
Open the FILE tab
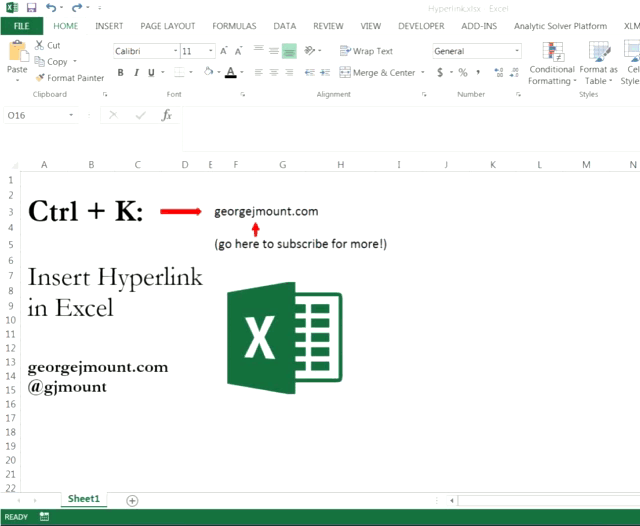click(x=22, y=26)
